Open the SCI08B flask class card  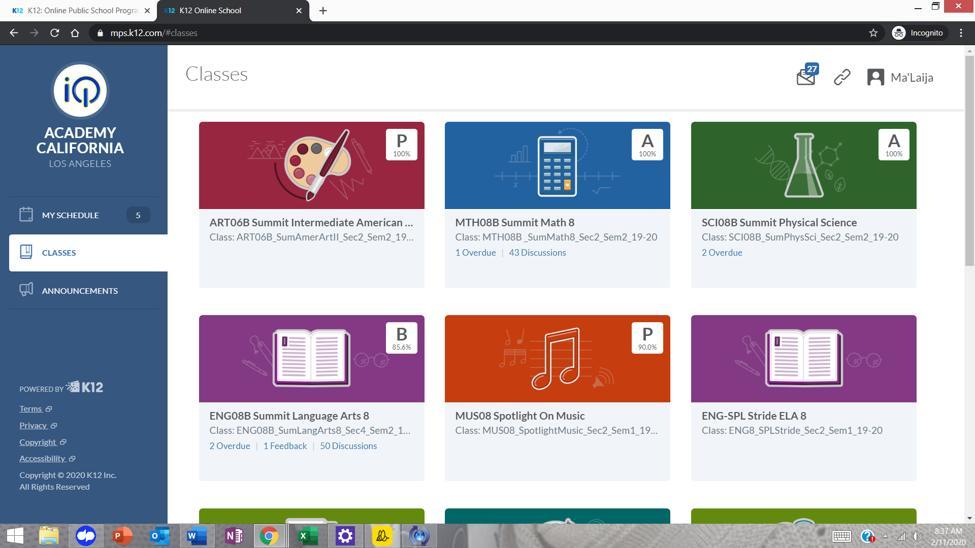tap(803, 165)
